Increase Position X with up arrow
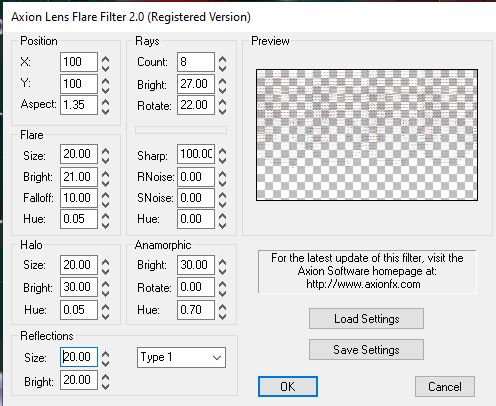The width and height of the screenshot is (496, 406). [106, 59]
